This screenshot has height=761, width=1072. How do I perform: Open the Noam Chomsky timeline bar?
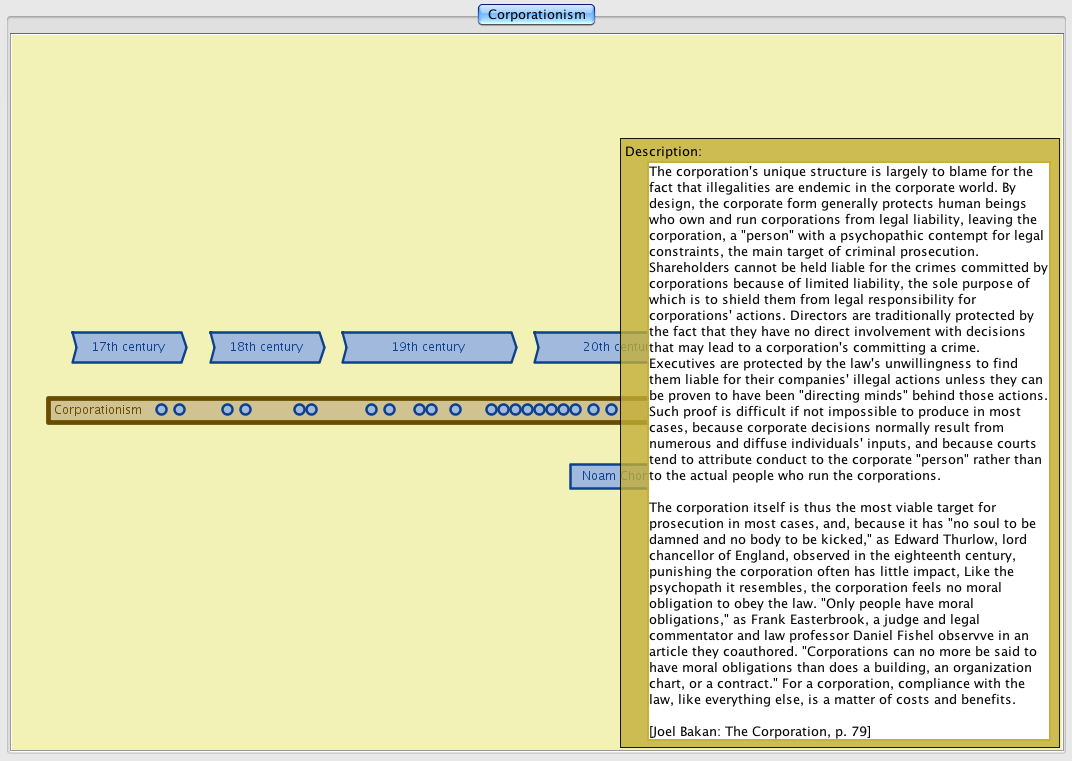[x=596, y=476]
